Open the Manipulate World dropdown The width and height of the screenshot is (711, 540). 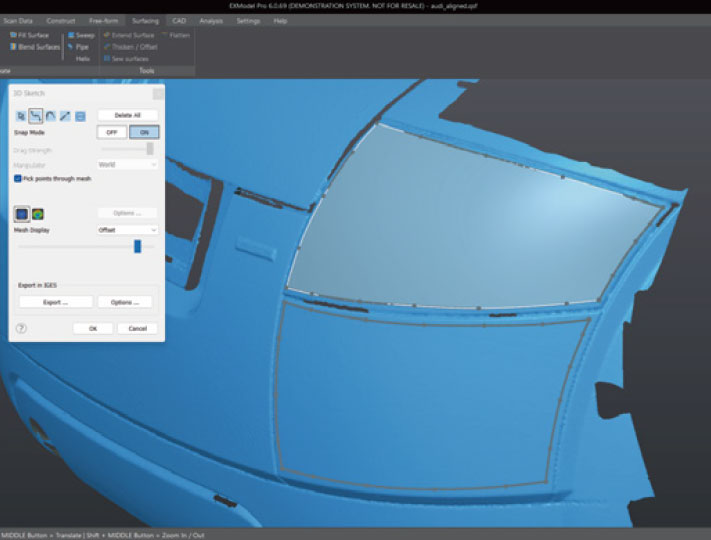point(127,164)
